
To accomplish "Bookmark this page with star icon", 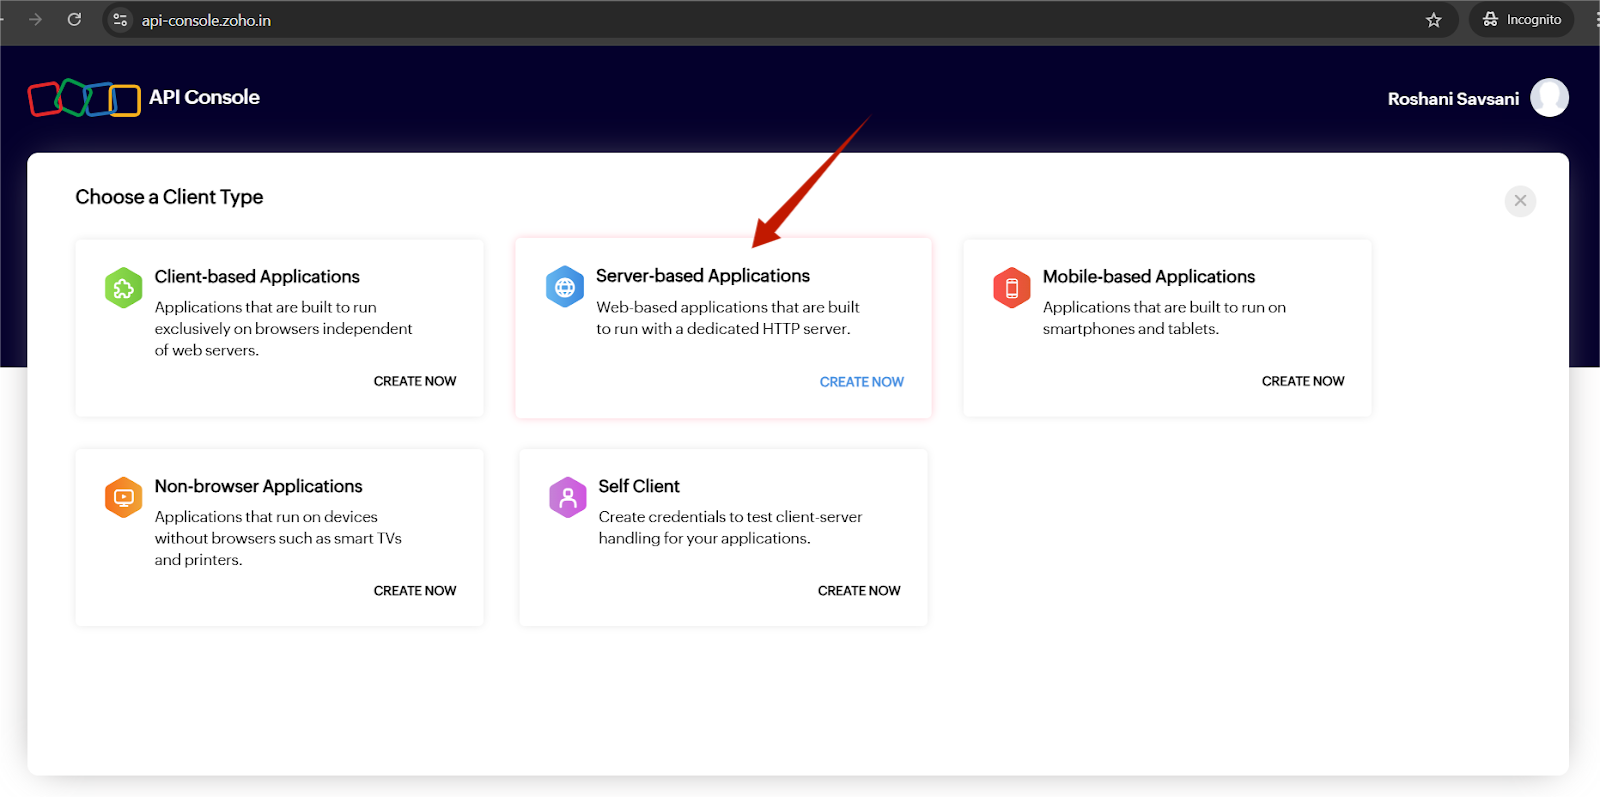I will (1433, 20).
